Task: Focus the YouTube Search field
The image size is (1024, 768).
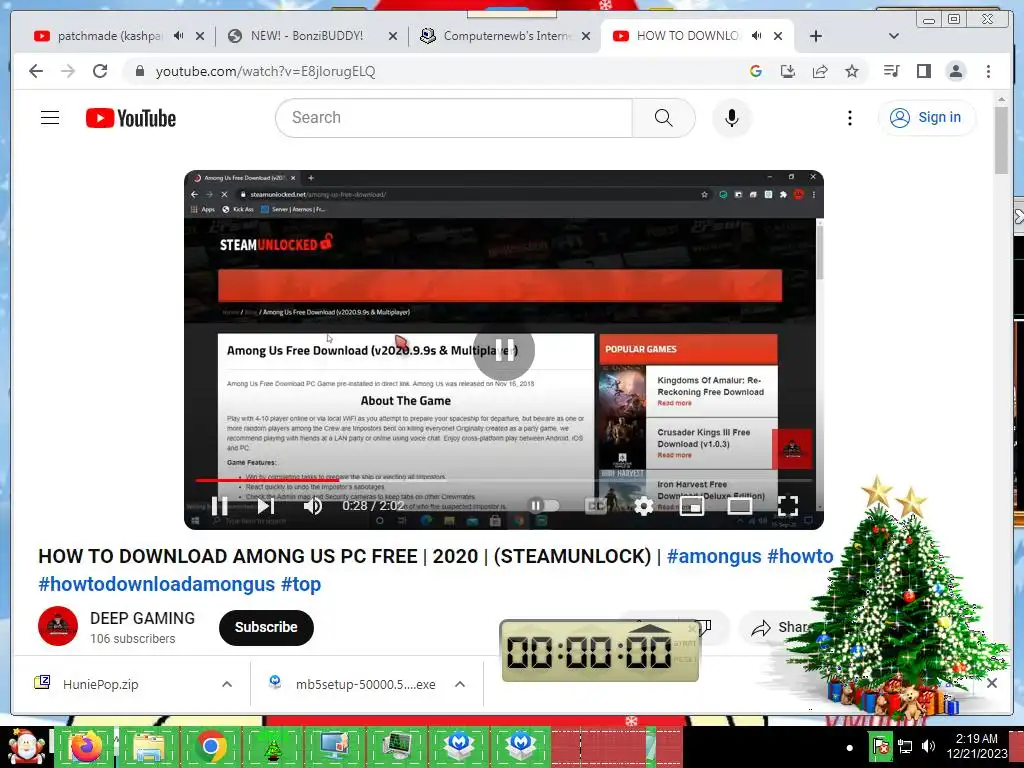Action: point(454,118)
